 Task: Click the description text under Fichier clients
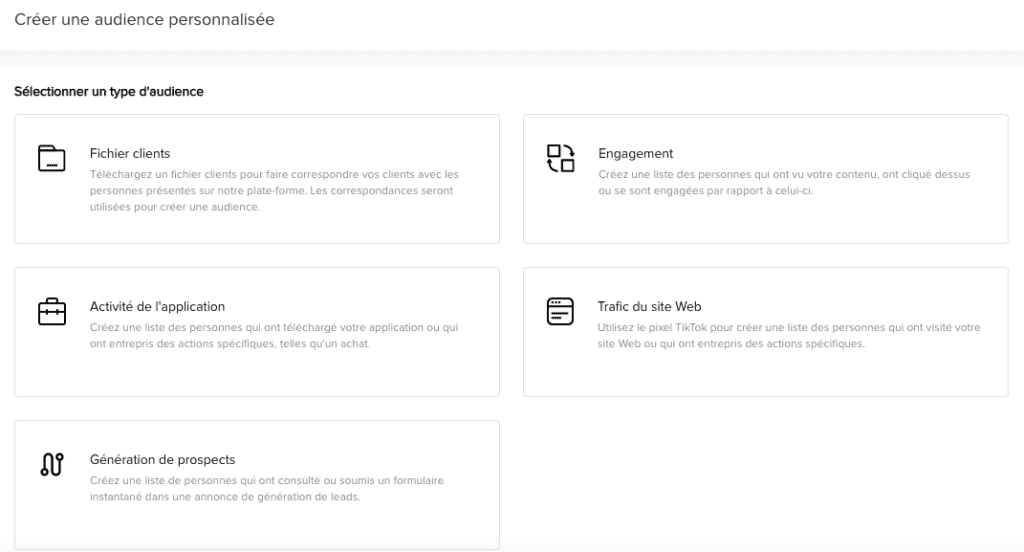274,190
